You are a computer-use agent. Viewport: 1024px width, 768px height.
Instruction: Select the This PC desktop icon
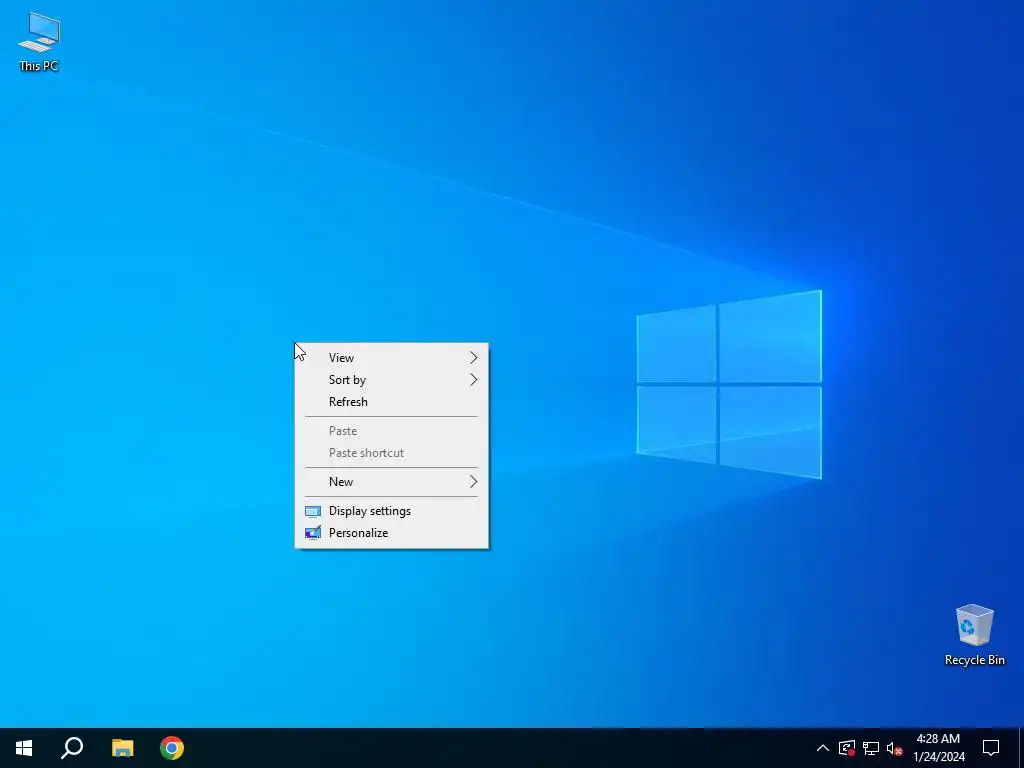[39, 41]
